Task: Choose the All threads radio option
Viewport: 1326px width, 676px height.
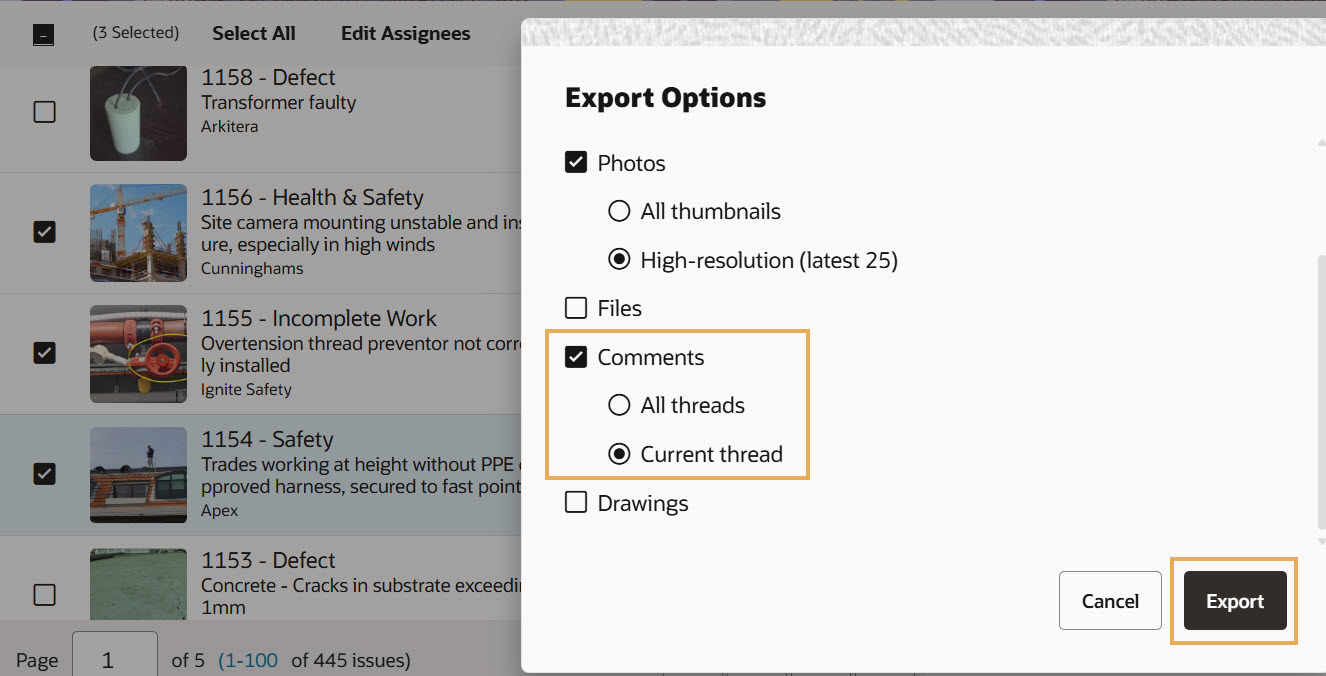Action: coord(620,405)
